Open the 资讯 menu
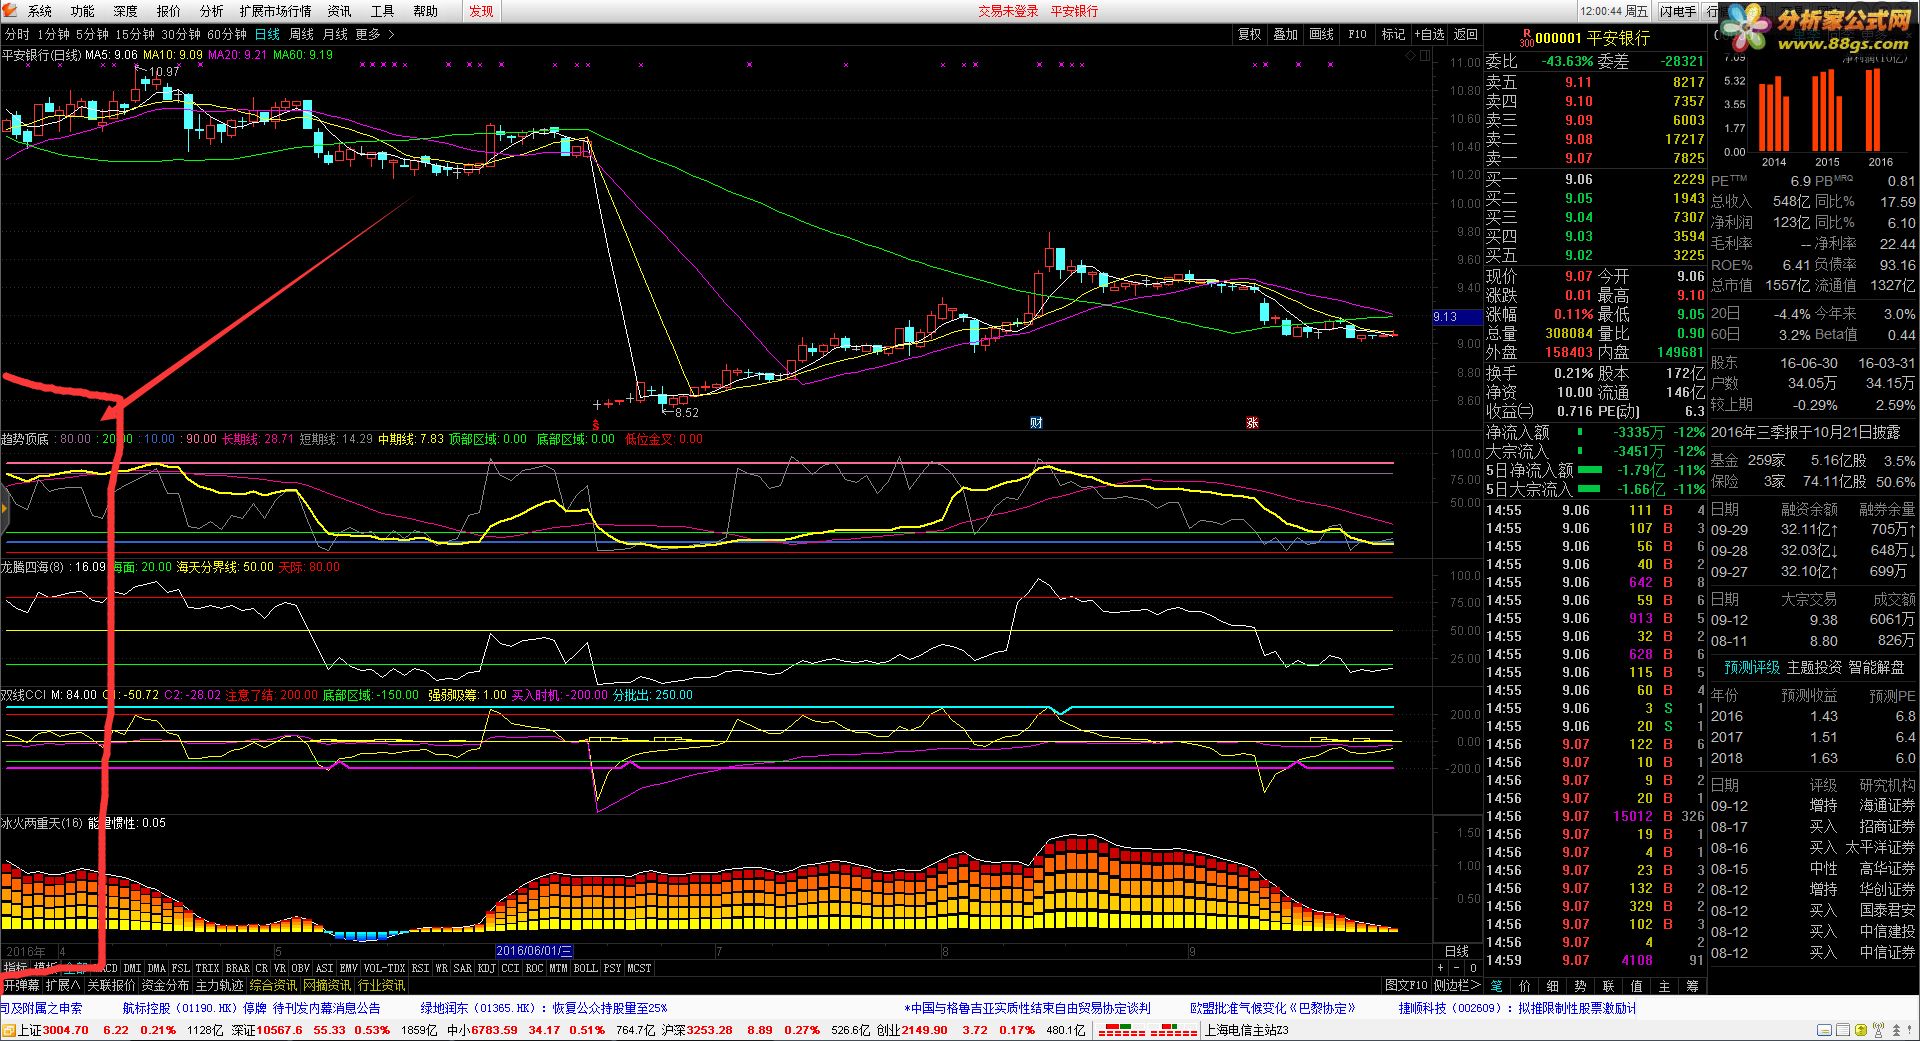 click(340, 11)
